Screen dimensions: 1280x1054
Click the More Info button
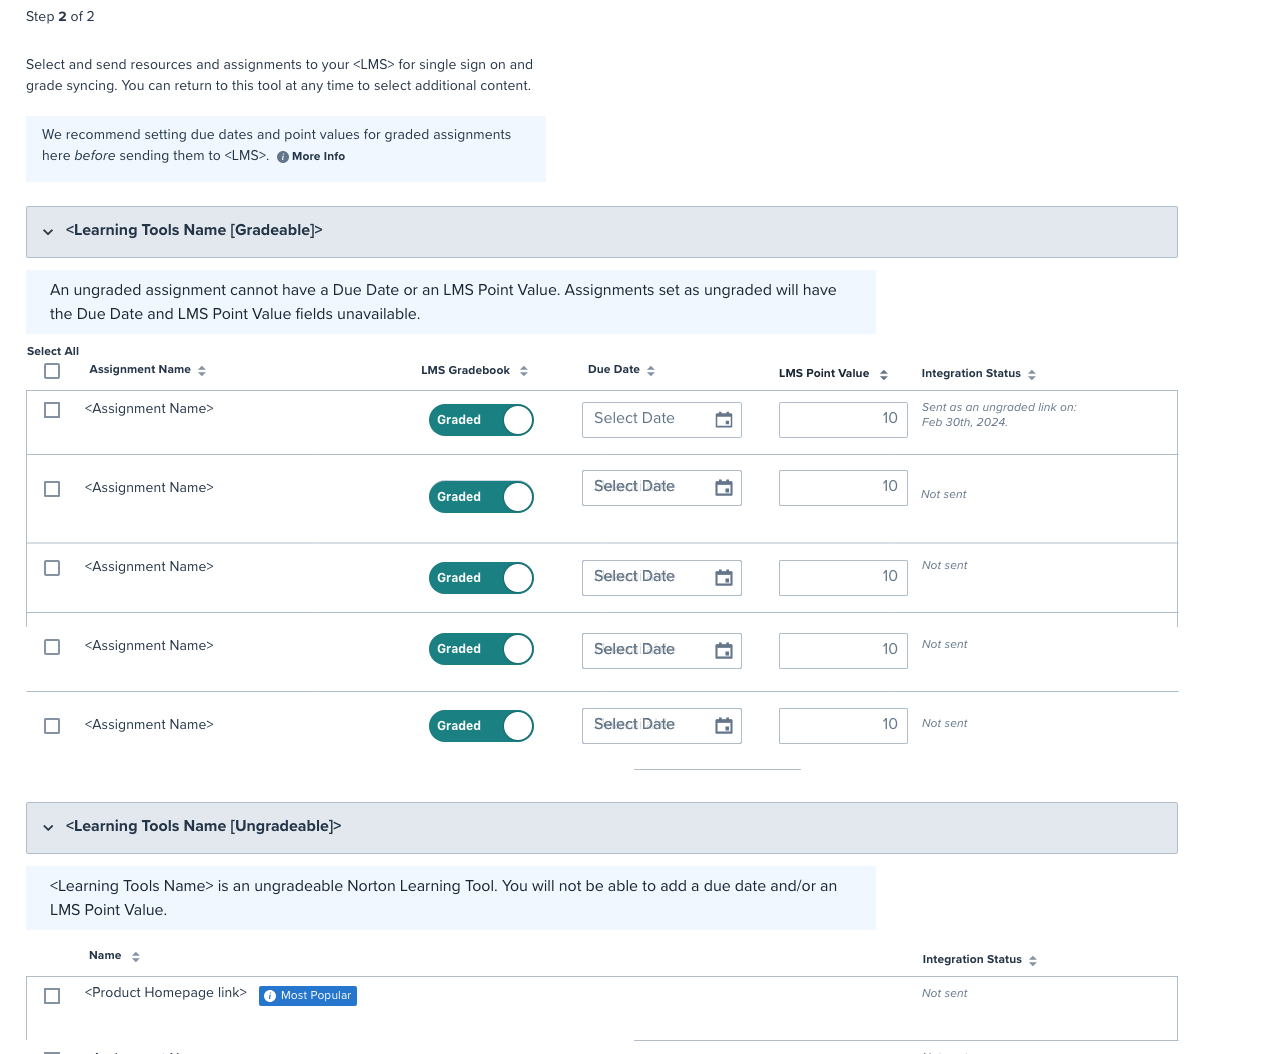pyautogui.click(x=311, y=156)
